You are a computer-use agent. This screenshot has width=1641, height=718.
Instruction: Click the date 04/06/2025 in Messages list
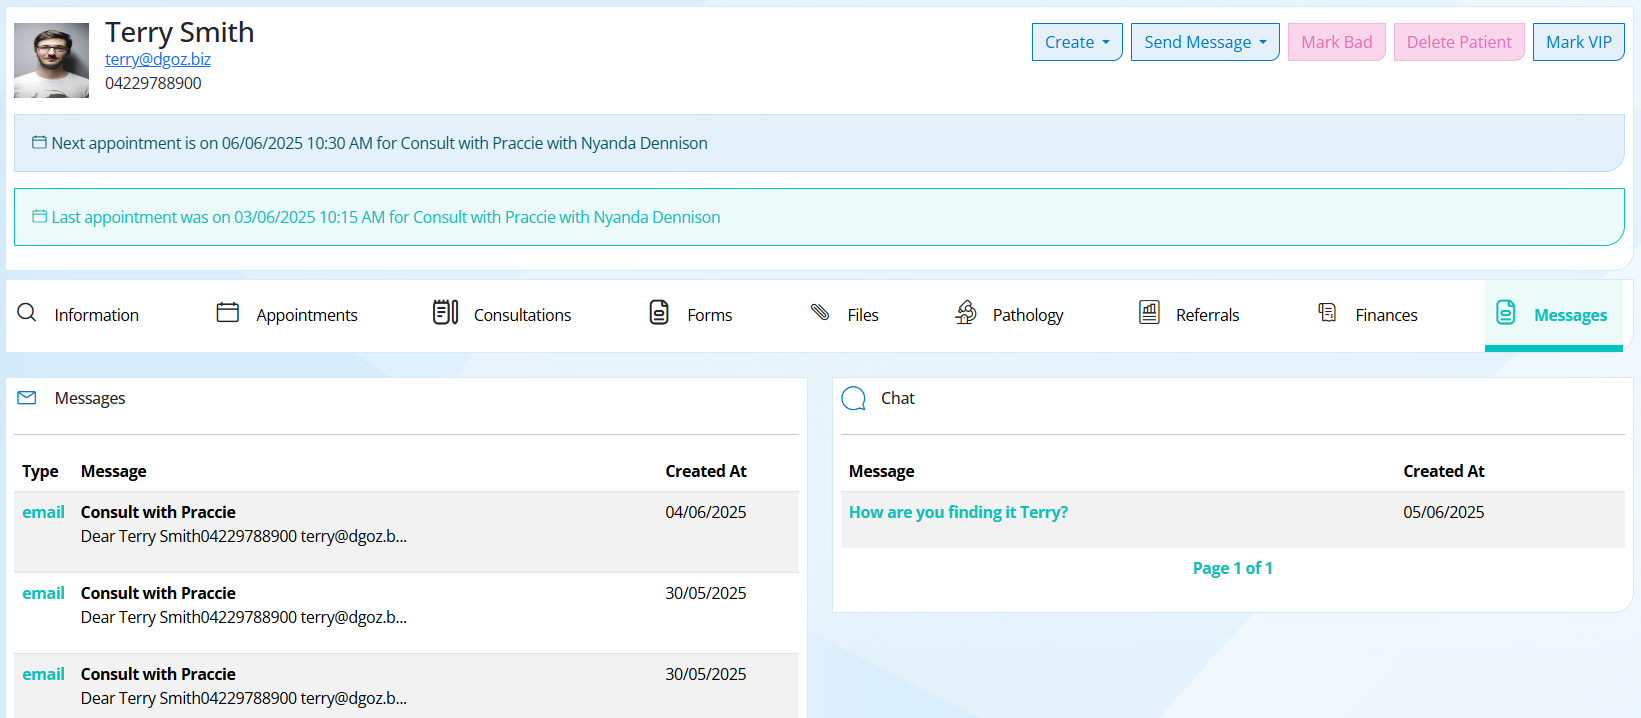coord(706,512)
